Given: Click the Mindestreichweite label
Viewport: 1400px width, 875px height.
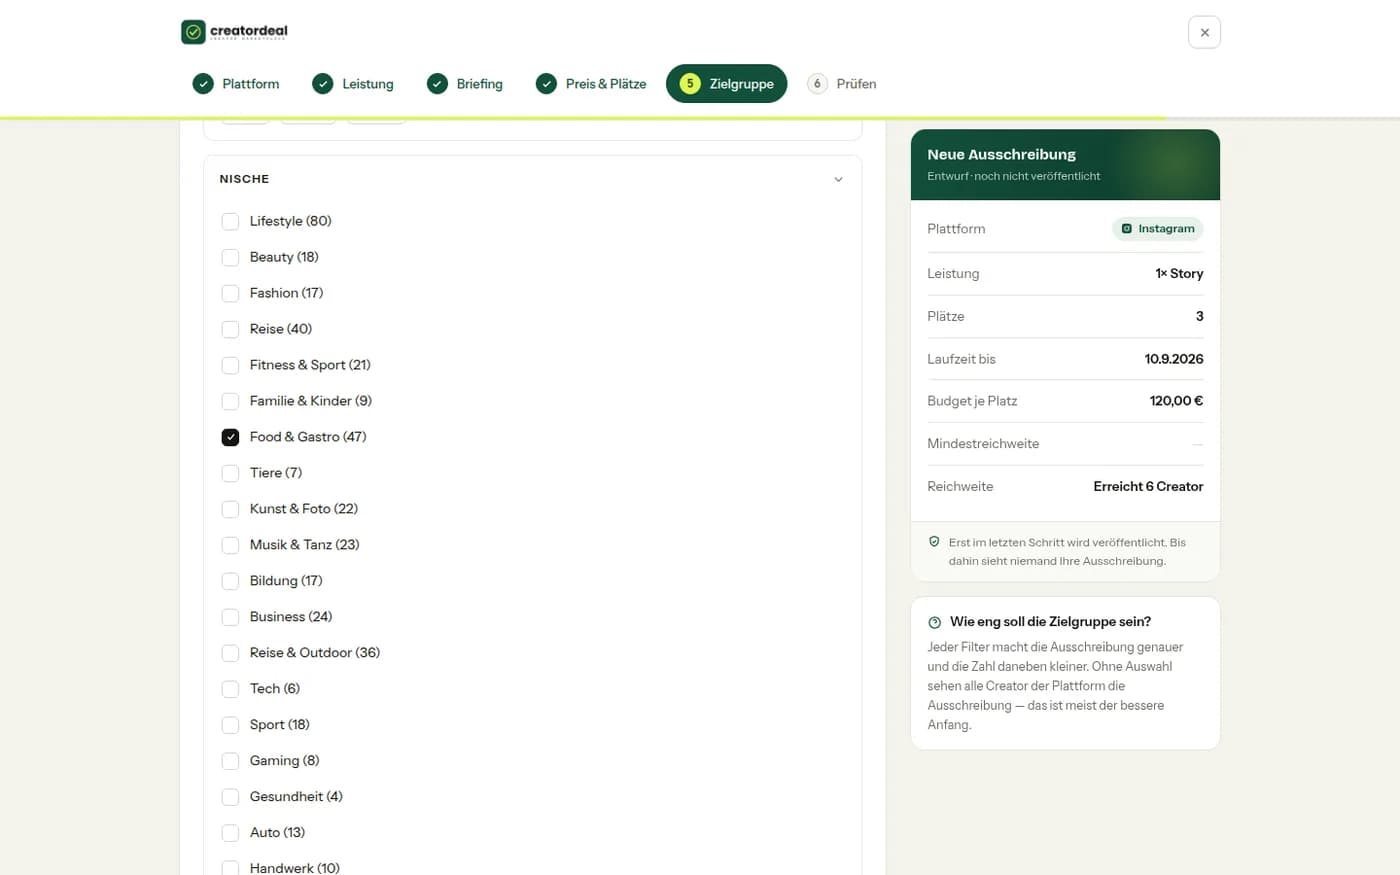Looking at the screenshot, I should coord(983,444).
